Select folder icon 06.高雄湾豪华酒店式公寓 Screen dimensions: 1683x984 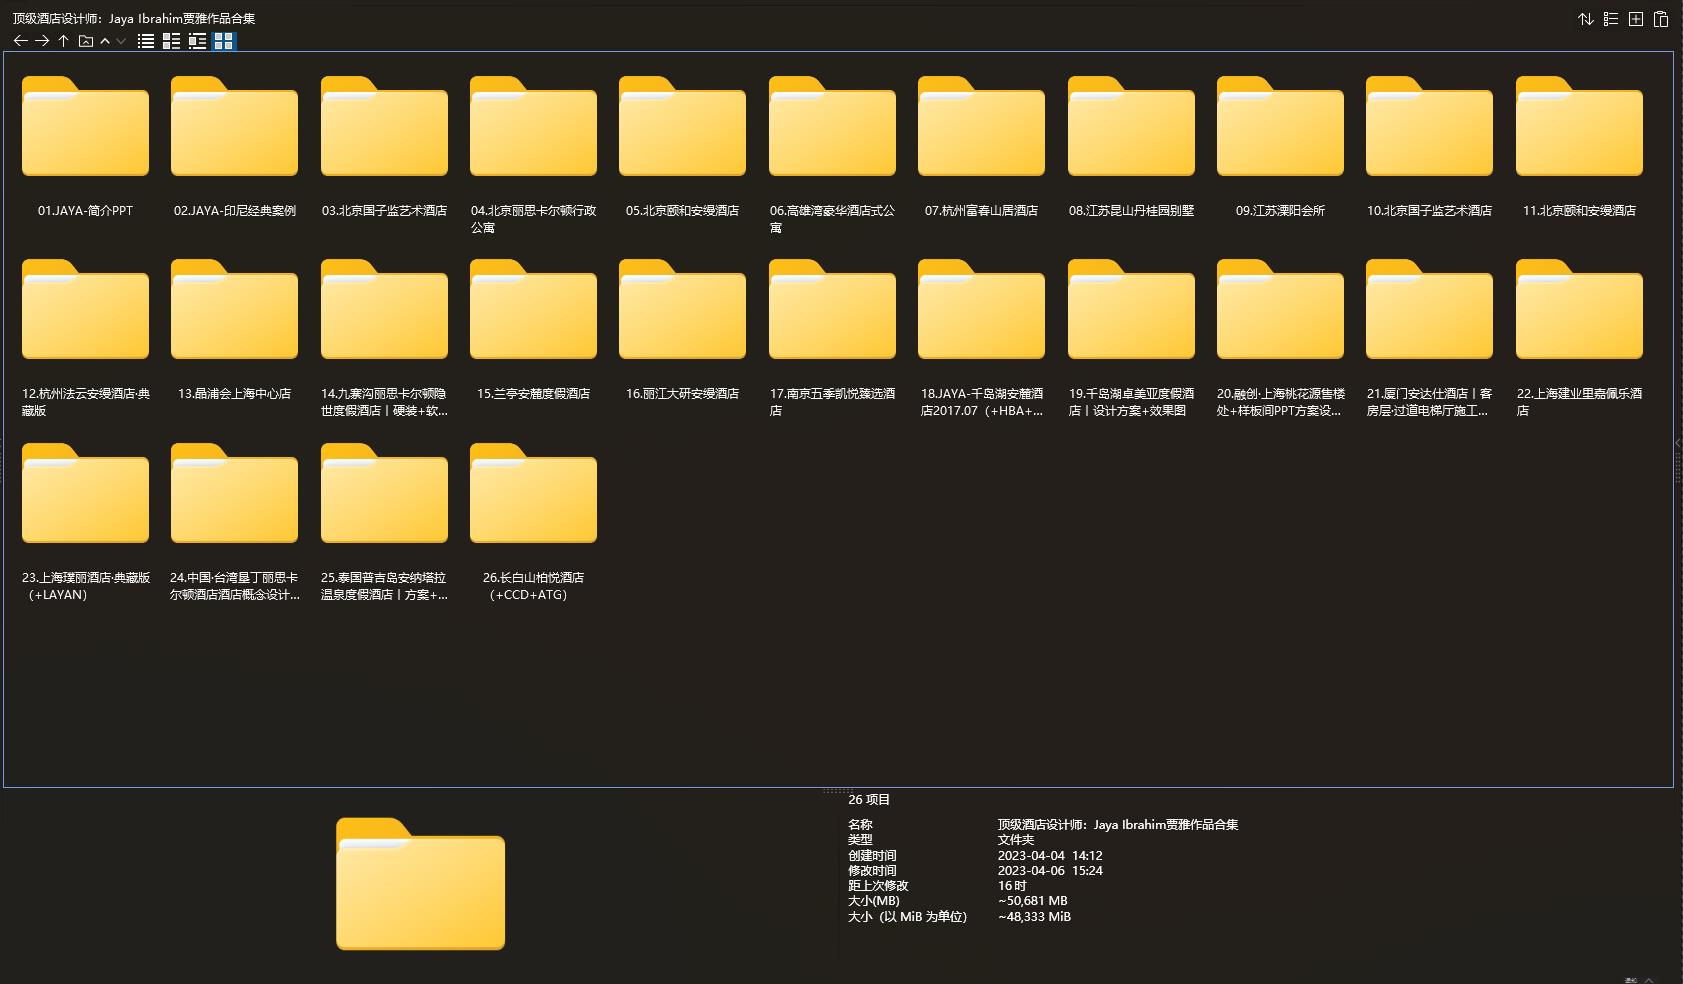pyautogui.click(x=832, y=126)
